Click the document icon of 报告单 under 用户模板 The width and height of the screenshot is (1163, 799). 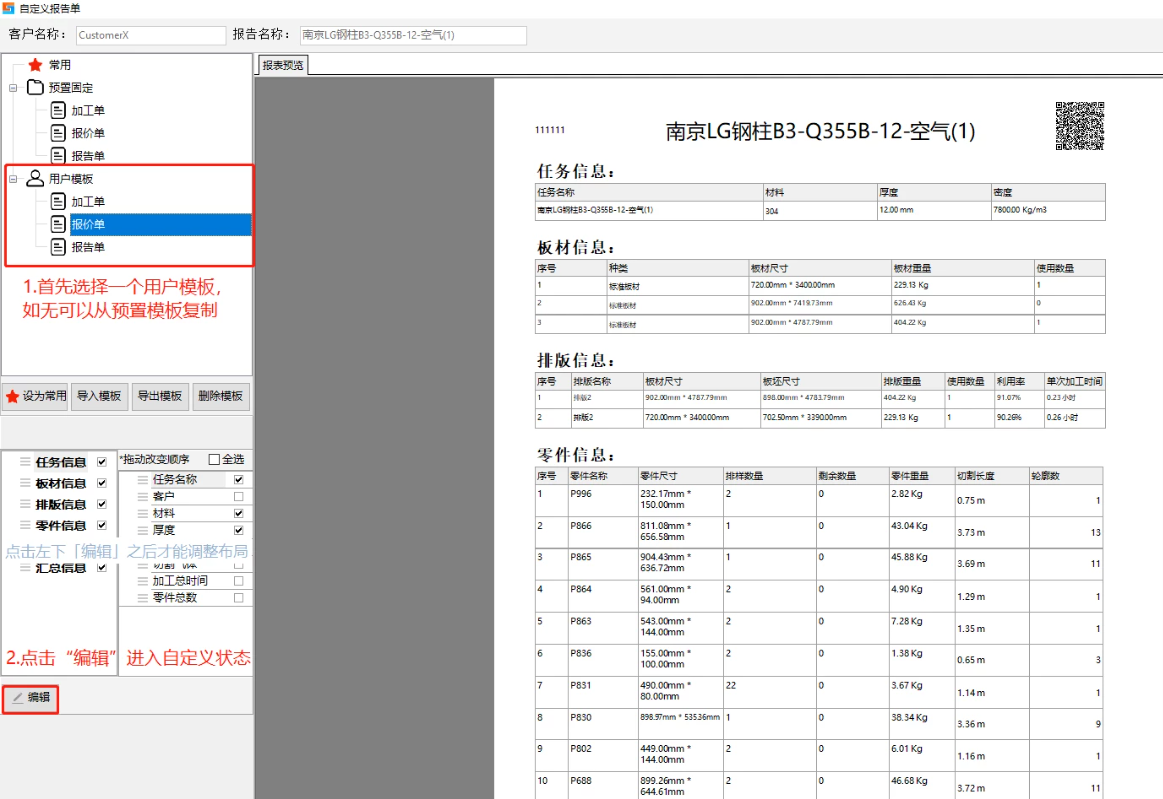[58, 247]
